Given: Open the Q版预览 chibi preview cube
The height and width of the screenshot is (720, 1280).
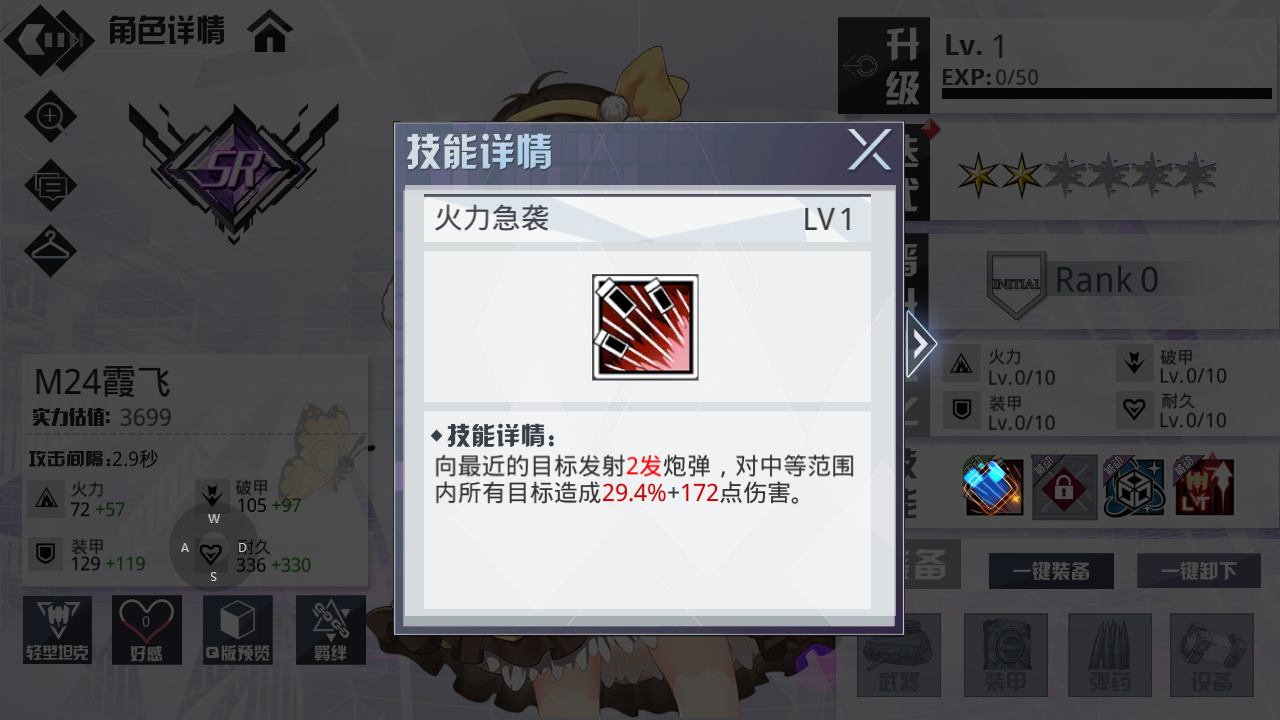Looking at the screenshot, I should (238, 630).
